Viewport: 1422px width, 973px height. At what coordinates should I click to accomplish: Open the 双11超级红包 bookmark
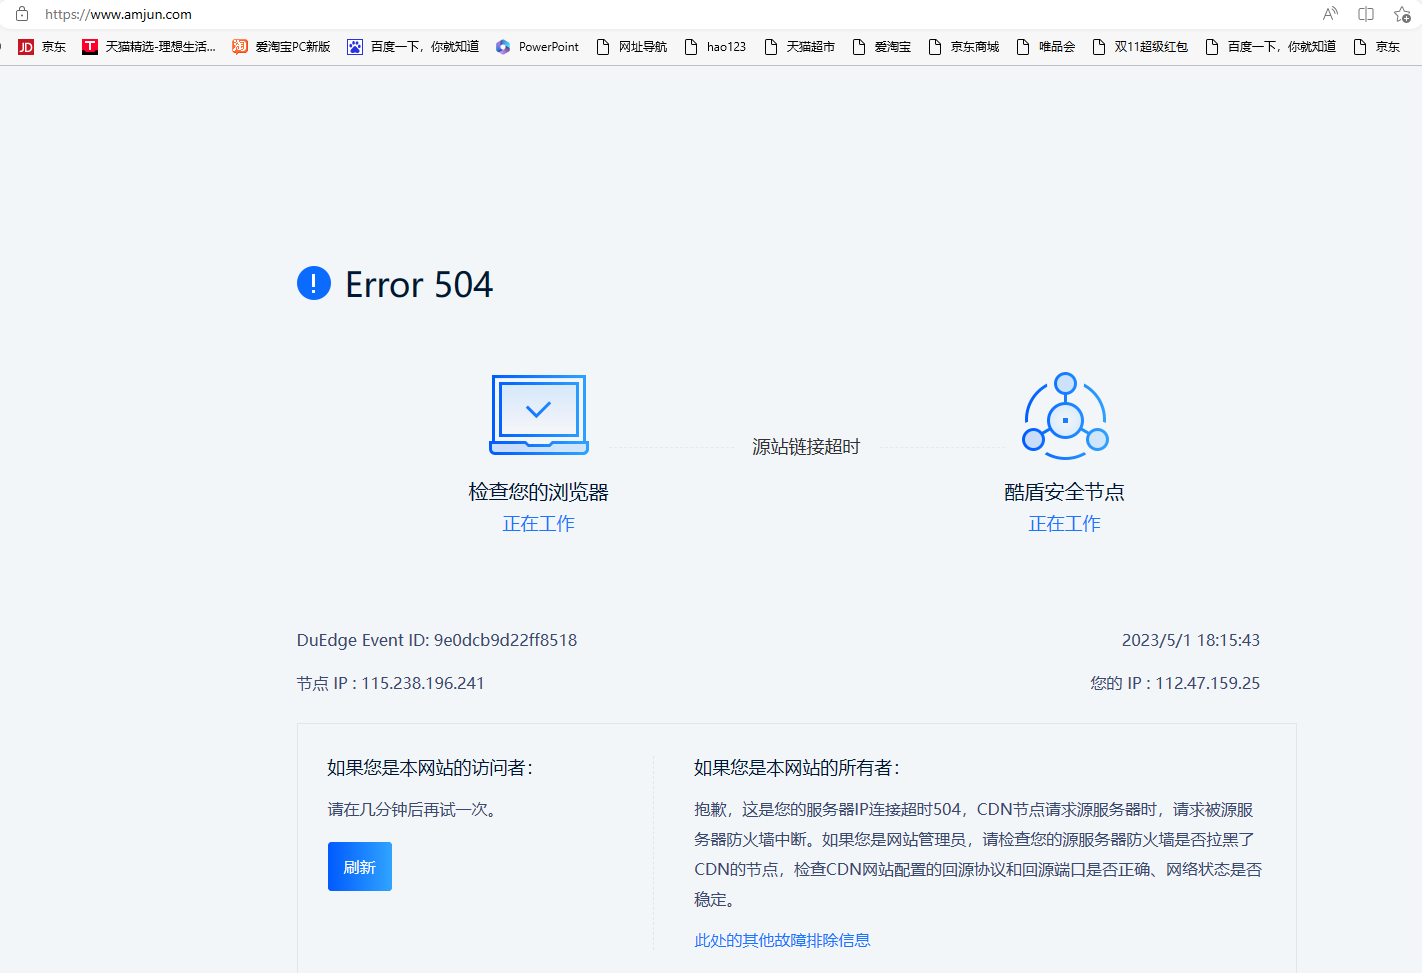click(1139, 46)
